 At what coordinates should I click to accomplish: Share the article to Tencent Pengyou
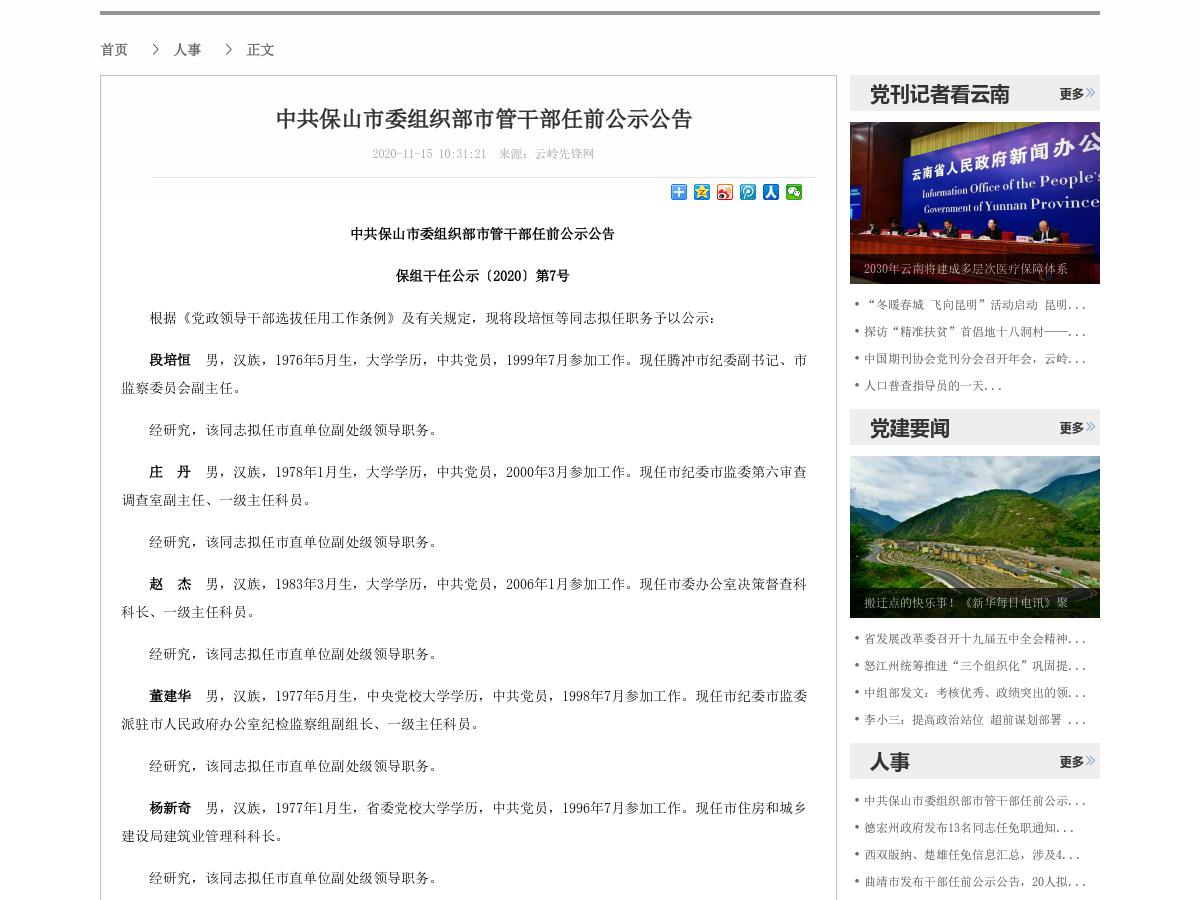(x=747, y=192)
